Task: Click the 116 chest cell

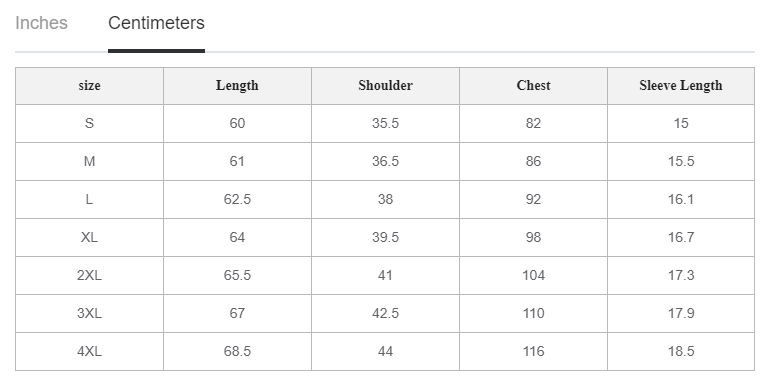Action: click(x=534, y=352)
